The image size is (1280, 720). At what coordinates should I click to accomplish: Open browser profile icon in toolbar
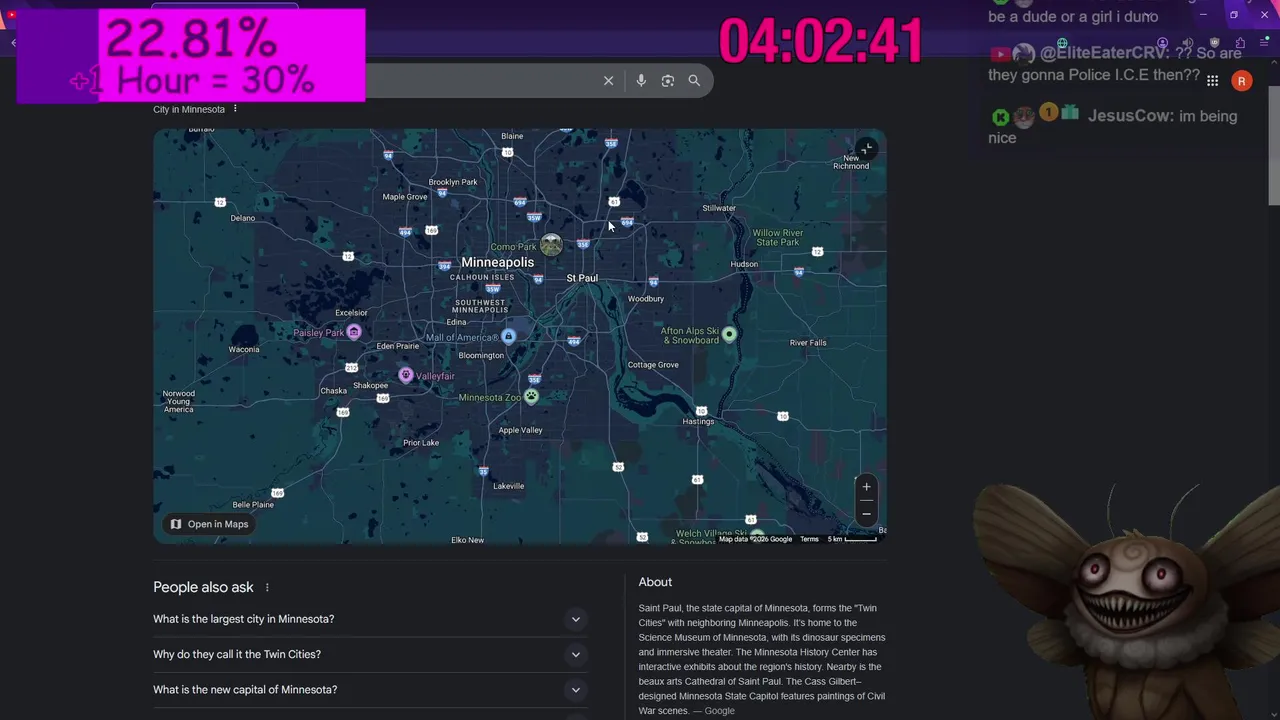tap(1162, 43)
